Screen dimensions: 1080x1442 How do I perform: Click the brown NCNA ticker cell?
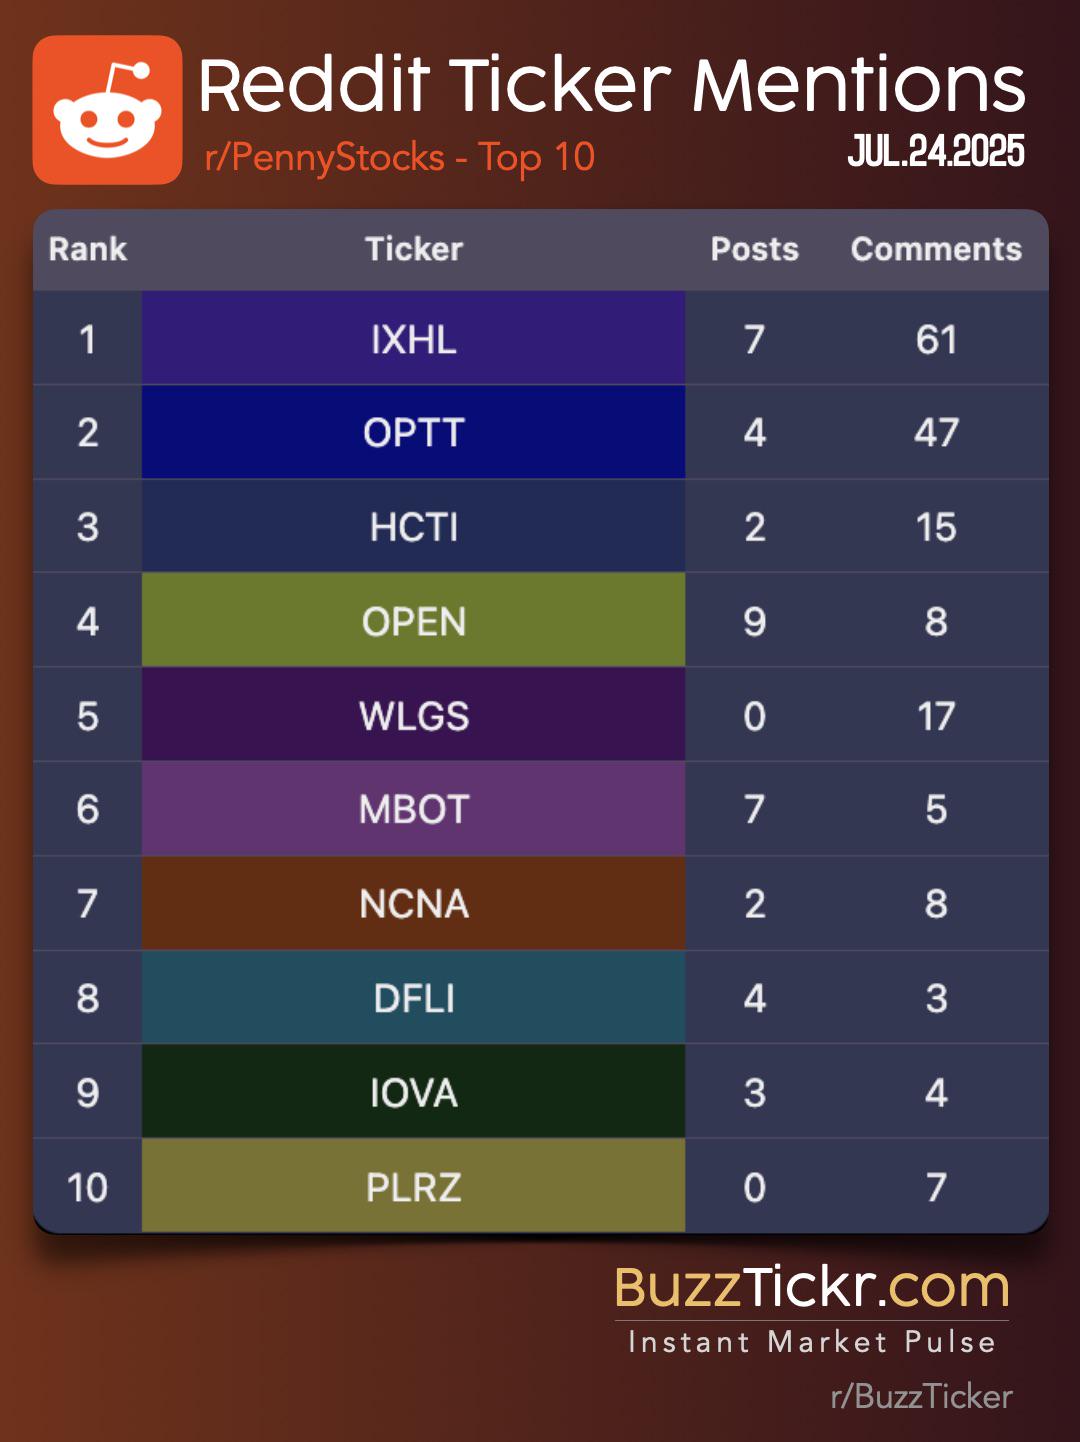tap(413, 903)
